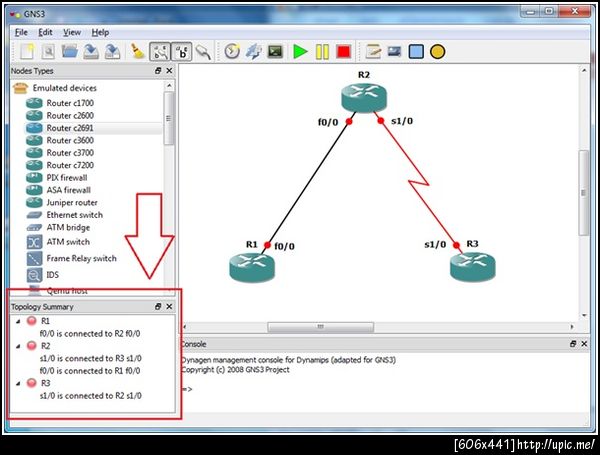This screenshot has height=455, width=600.
Task: Click the R1 router on canvas
Action: [252, 267]
